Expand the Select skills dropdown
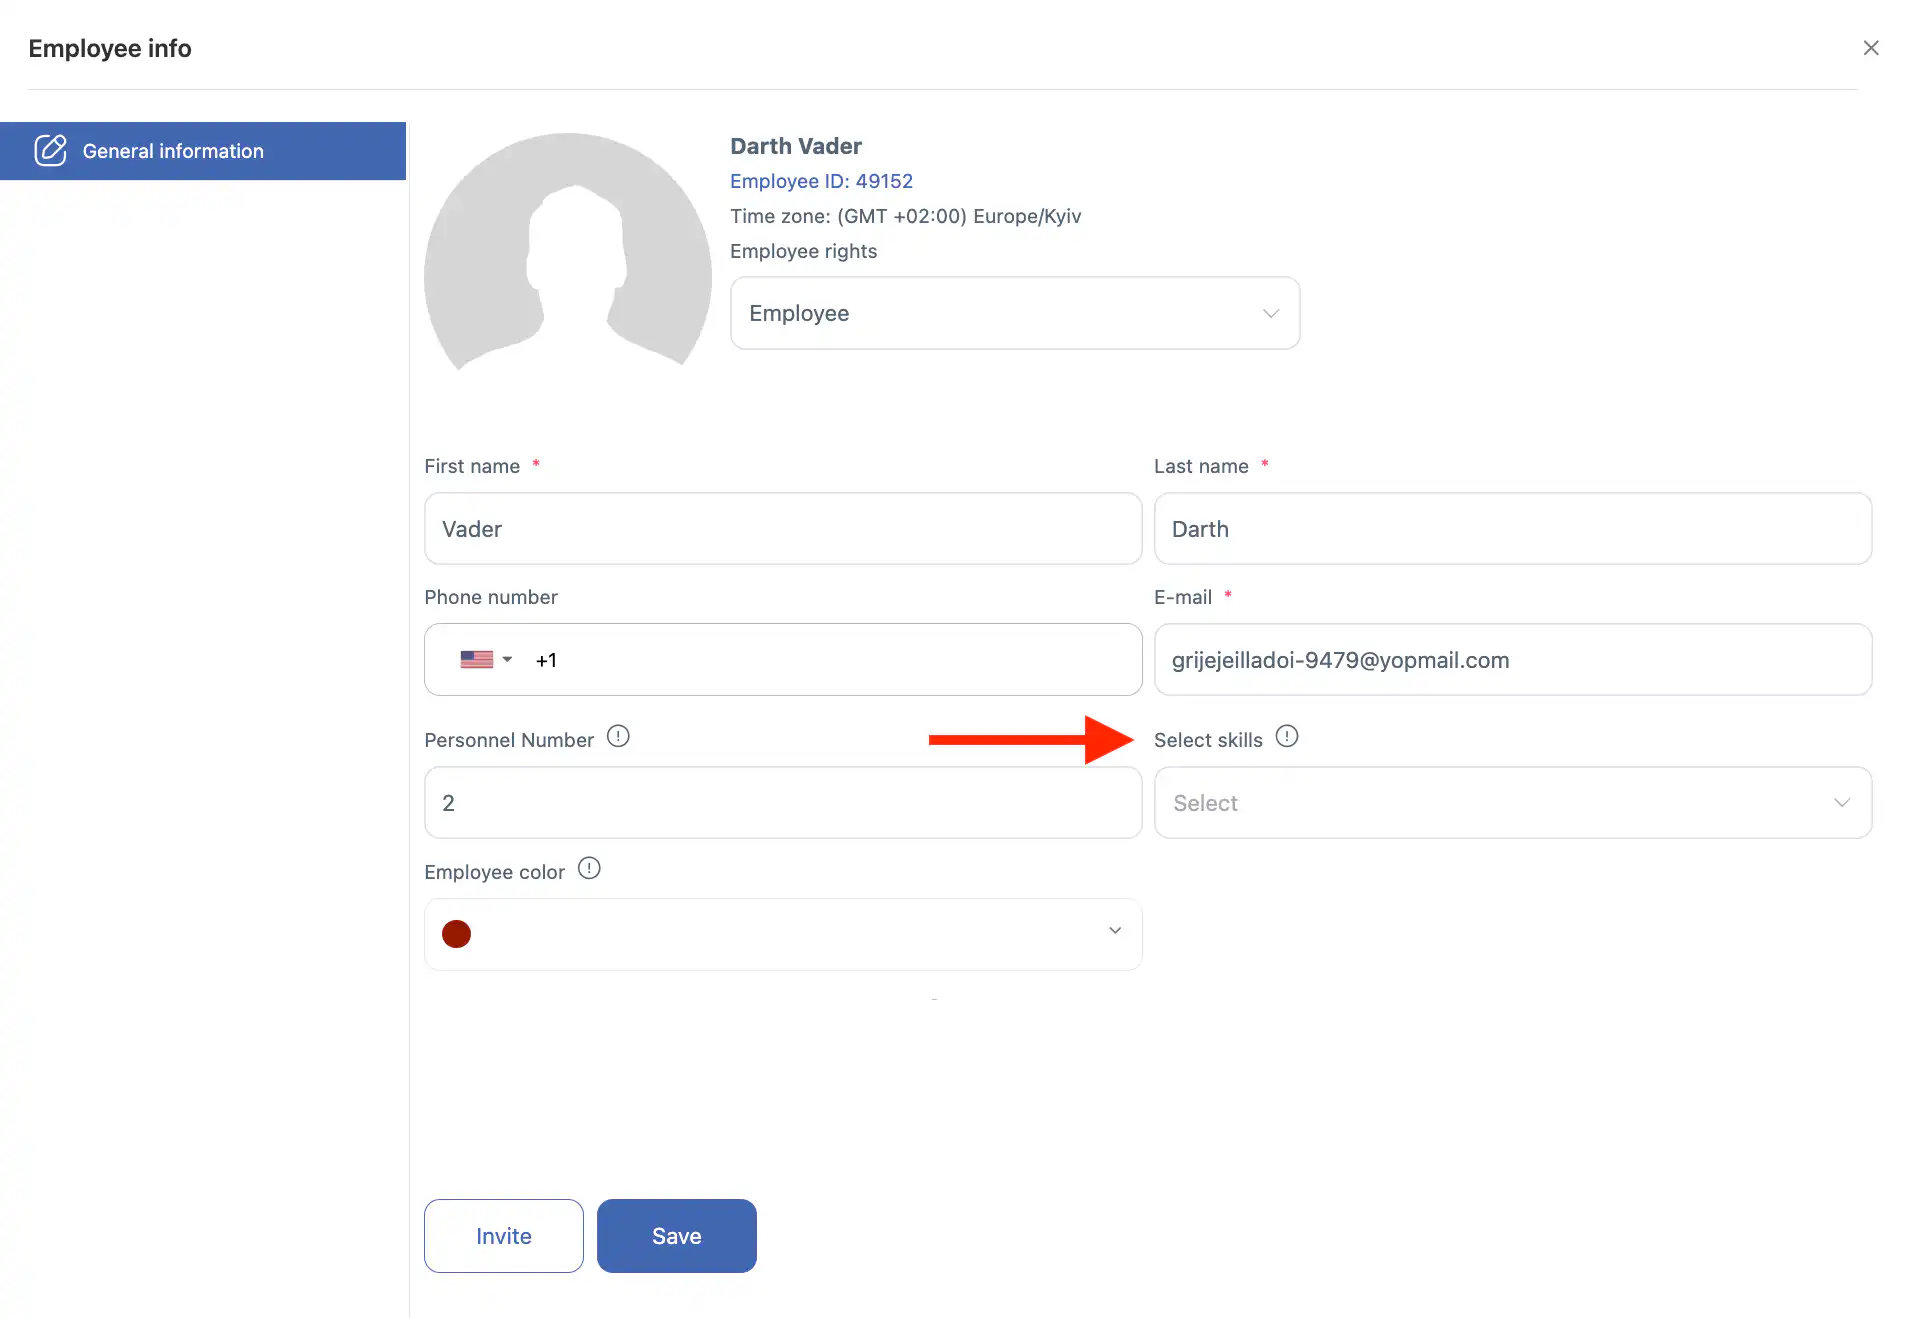 point(1512,803)
